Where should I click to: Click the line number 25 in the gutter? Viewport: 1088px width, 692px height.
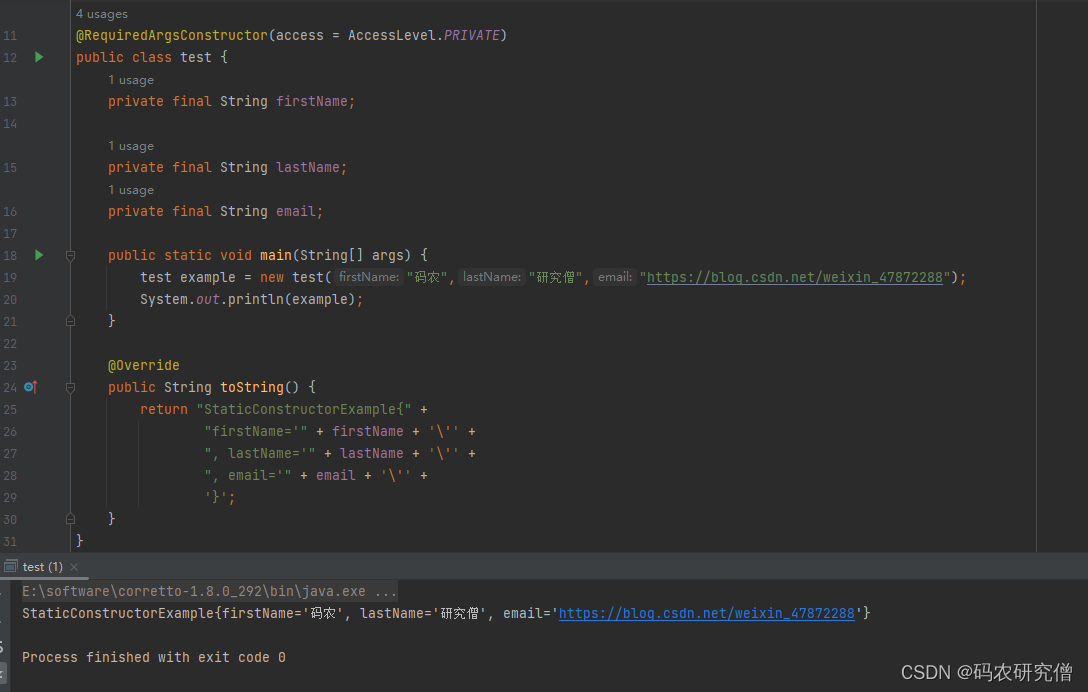(x=10, y=409)
